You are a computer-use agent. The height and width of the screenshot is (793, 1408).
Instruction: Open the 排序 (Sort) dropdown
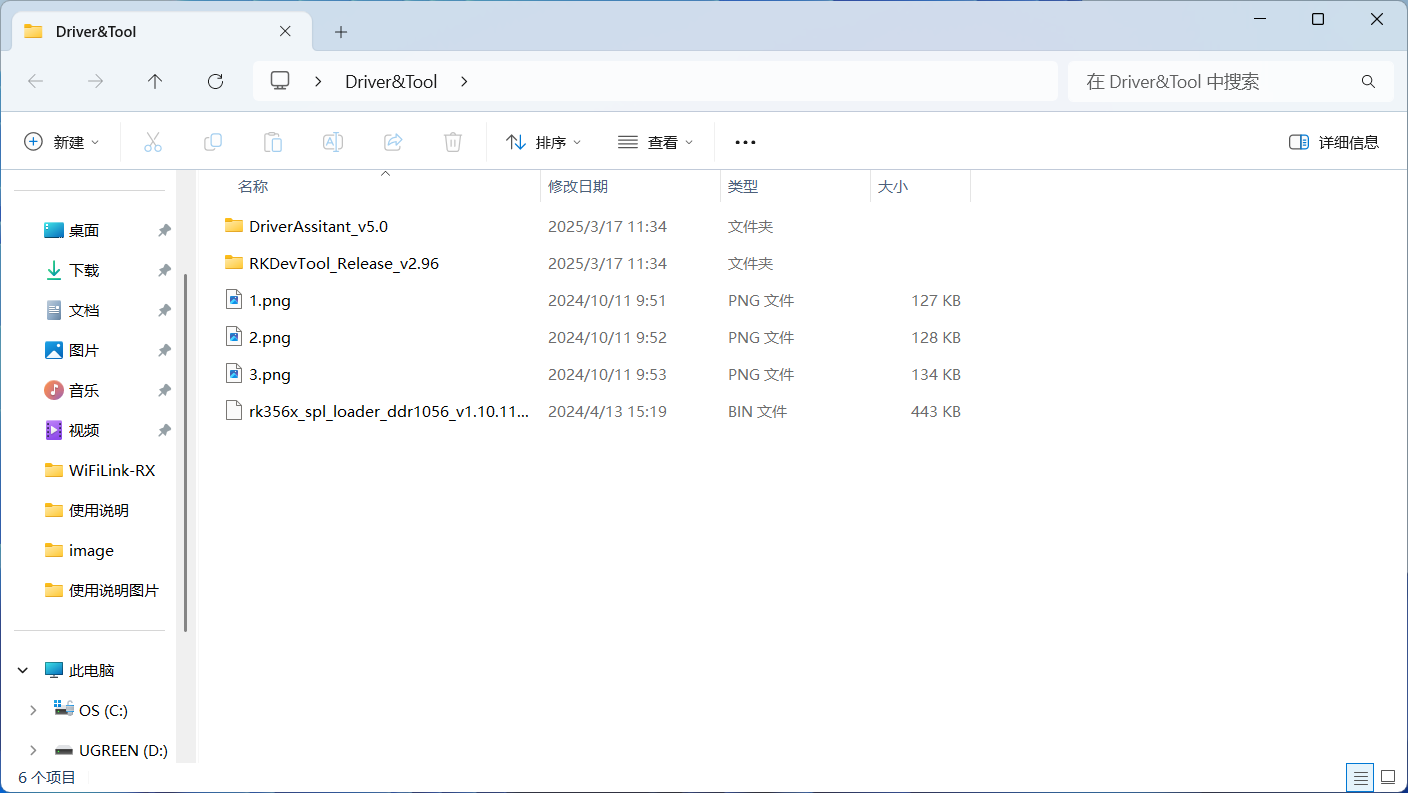click(544, 142)
